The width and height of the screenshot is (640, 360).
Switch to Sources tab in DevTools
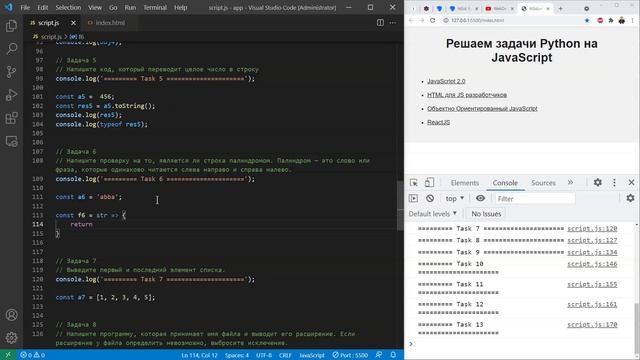[x=543, y=183]
